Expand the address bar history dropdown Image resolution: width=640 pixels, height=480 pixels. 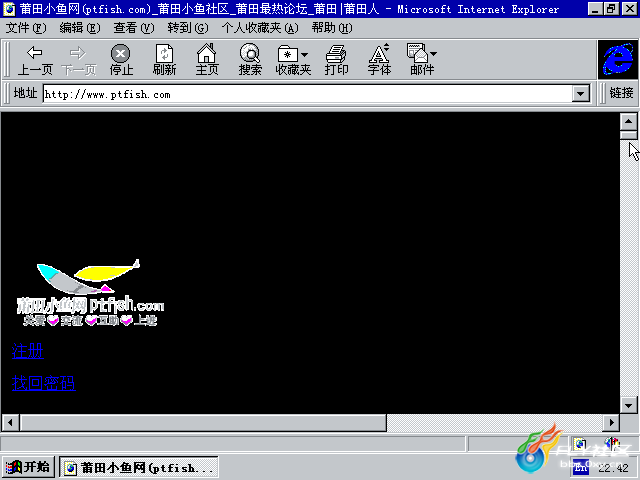tap(580, 94)
